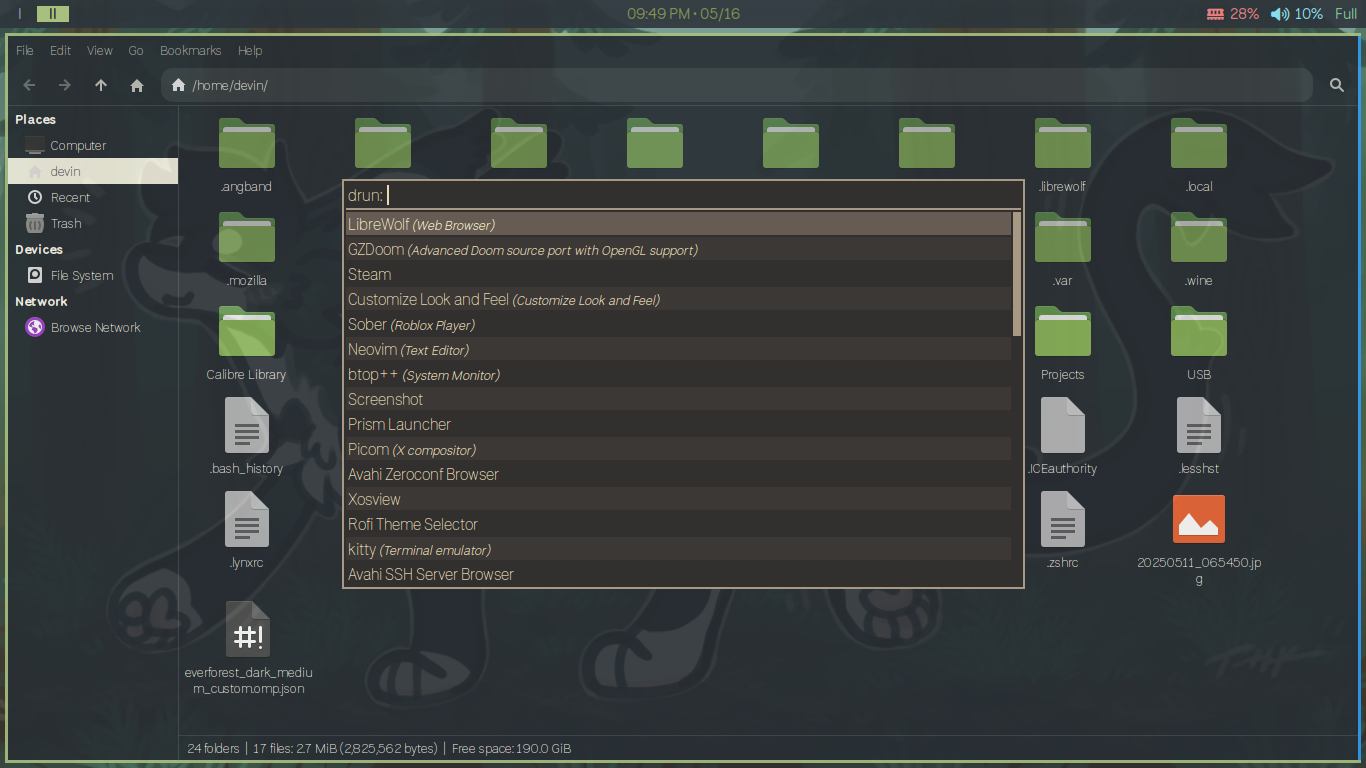1366x768 pixels.
Task: Select File System under Devices
Action: click(81, 276)
